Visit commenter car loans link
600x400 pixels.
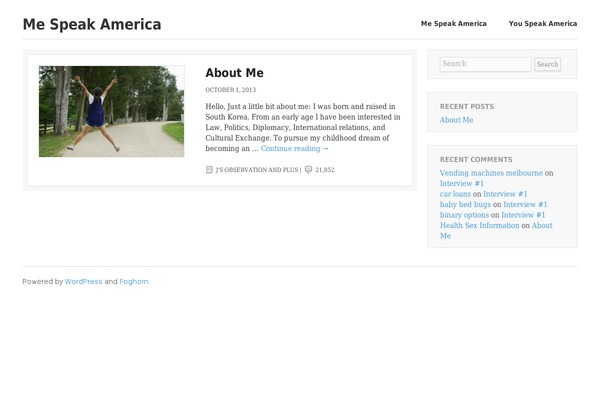pyautogui.click(x=455, y=194)
